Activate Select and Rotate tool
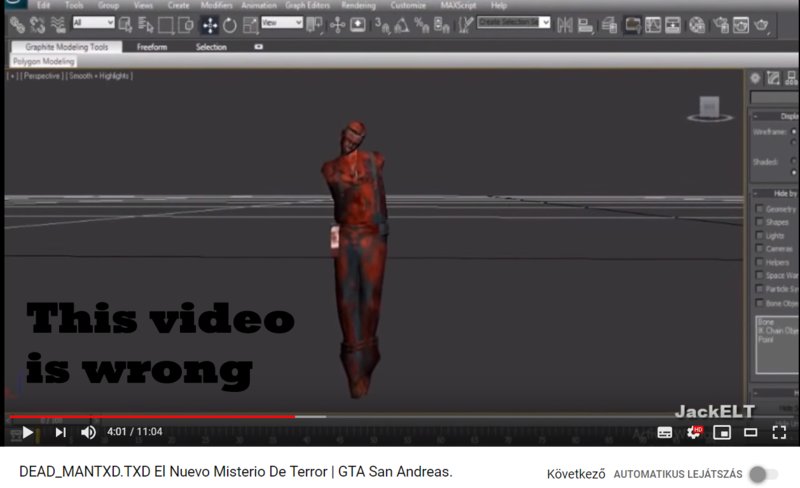800x488 pixels. [230, 25]
